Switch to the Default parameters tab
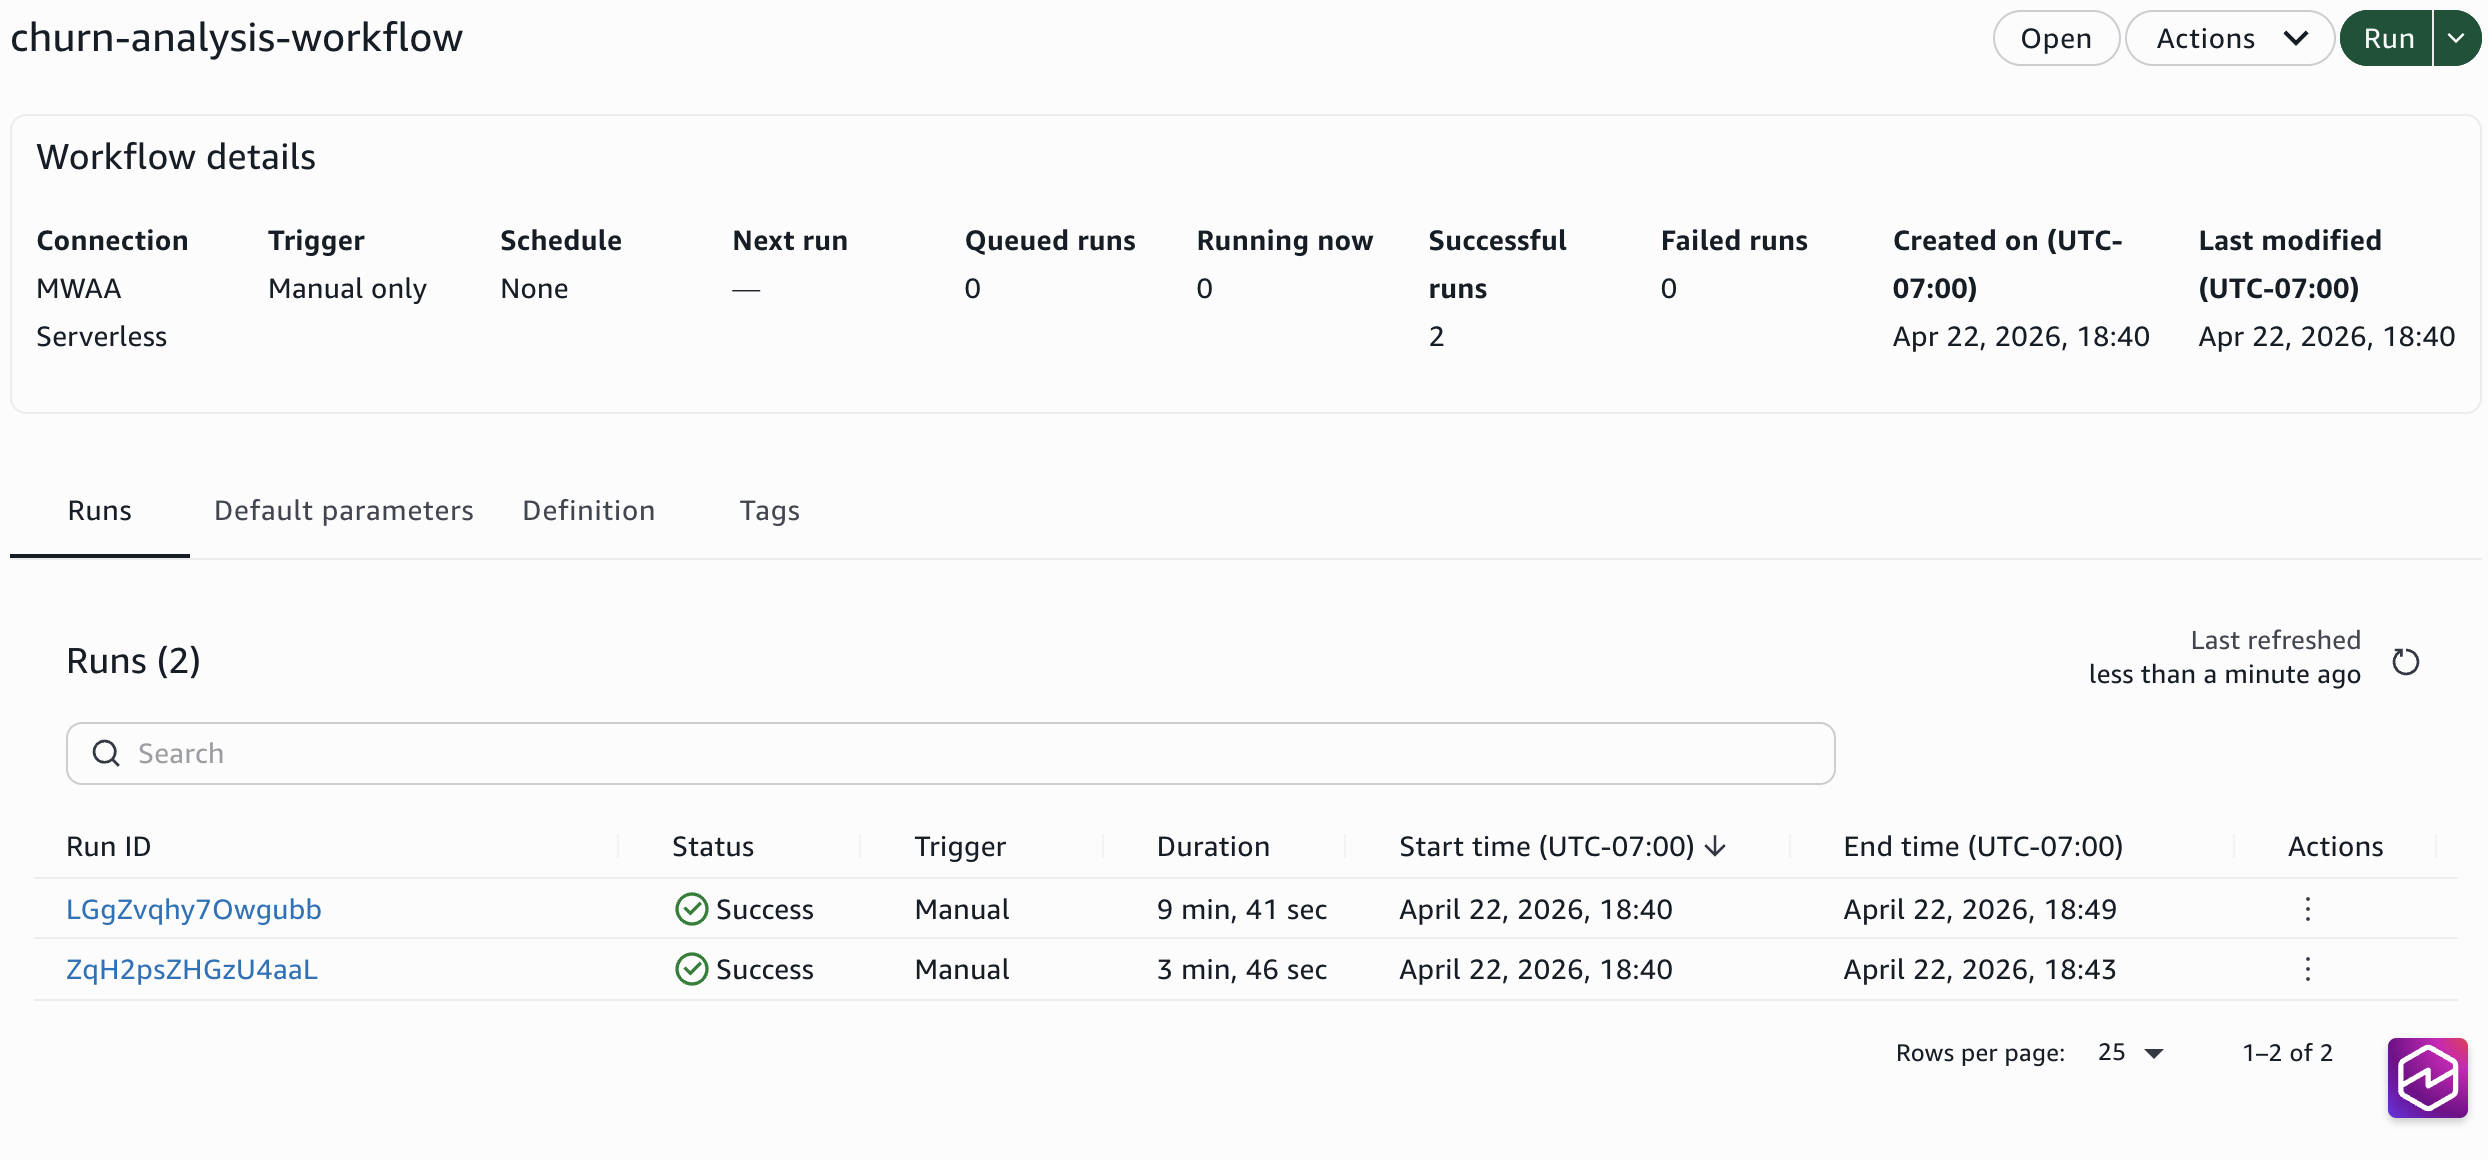This screenshot has height=1160, width=2488. click(343, 511)
